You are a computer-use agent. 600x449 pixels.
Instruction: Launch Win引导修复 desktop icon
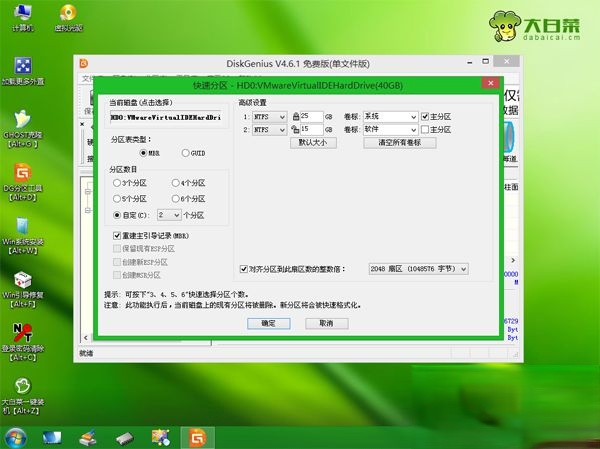[23, 289]
